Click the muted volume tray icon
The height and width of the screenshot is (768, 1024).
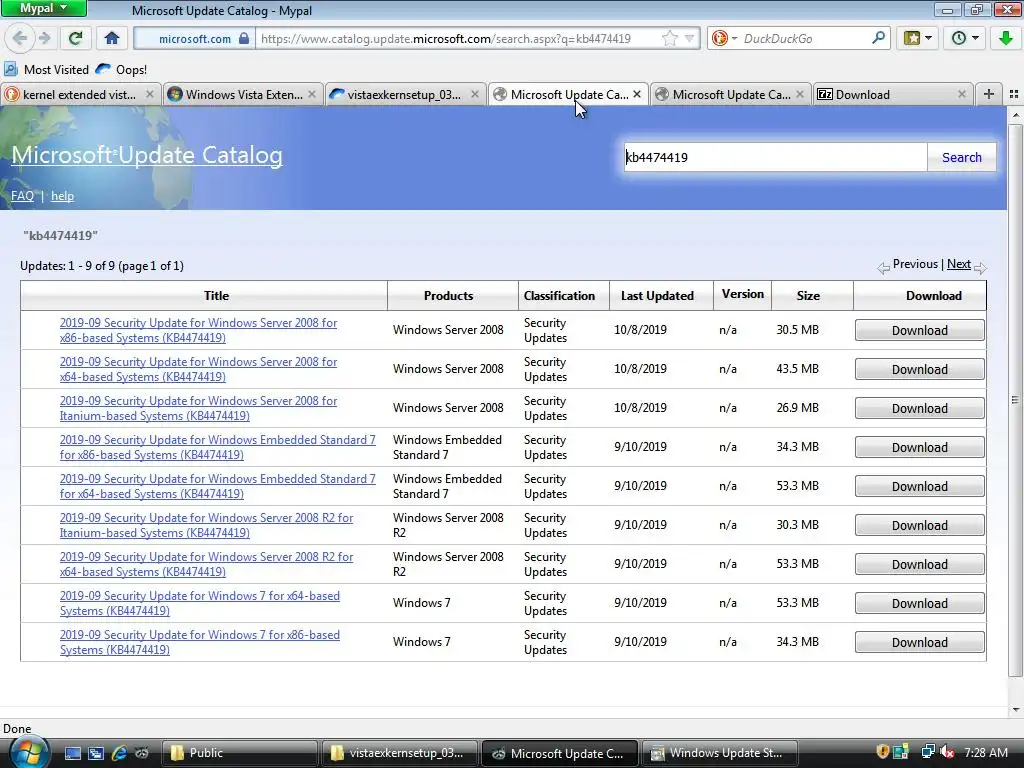click(947, 752)
